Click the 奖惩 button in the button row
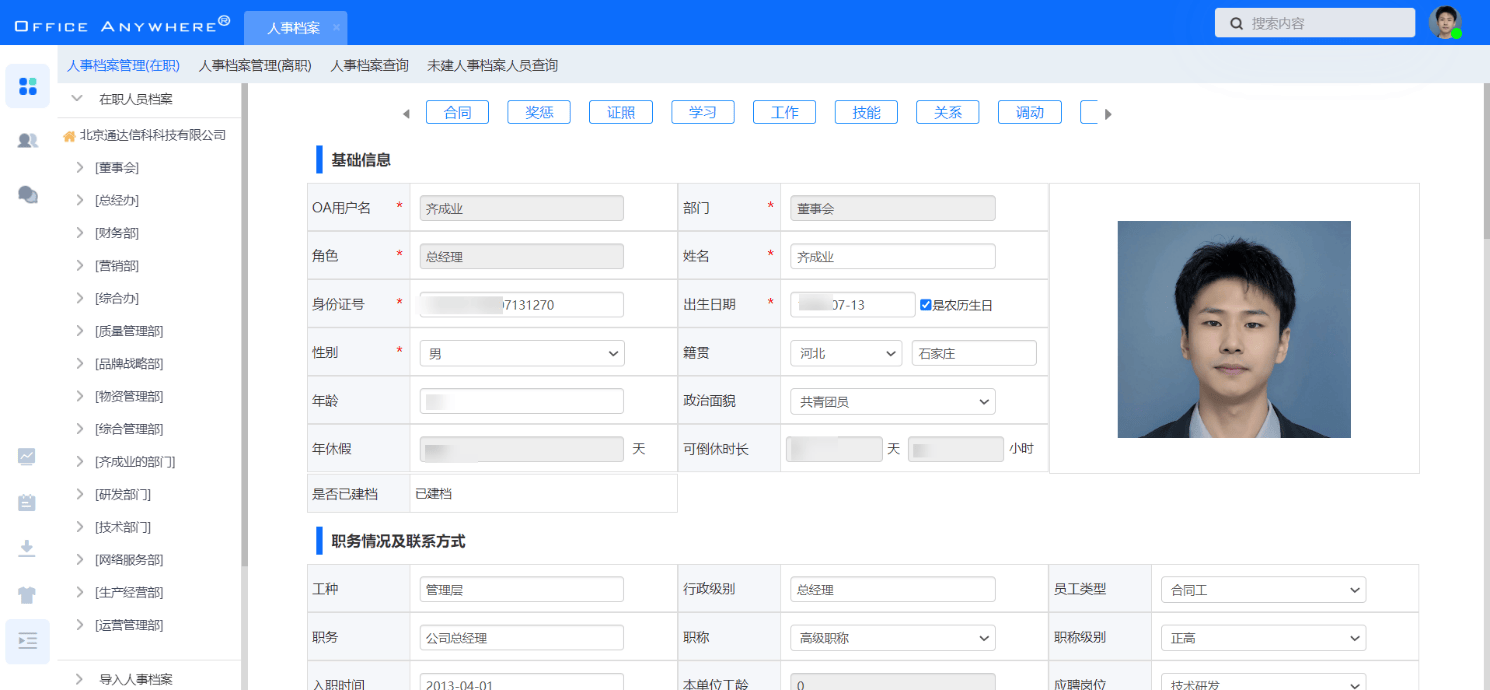Screen dimensions: 1490x690 [x=538, y=112]
